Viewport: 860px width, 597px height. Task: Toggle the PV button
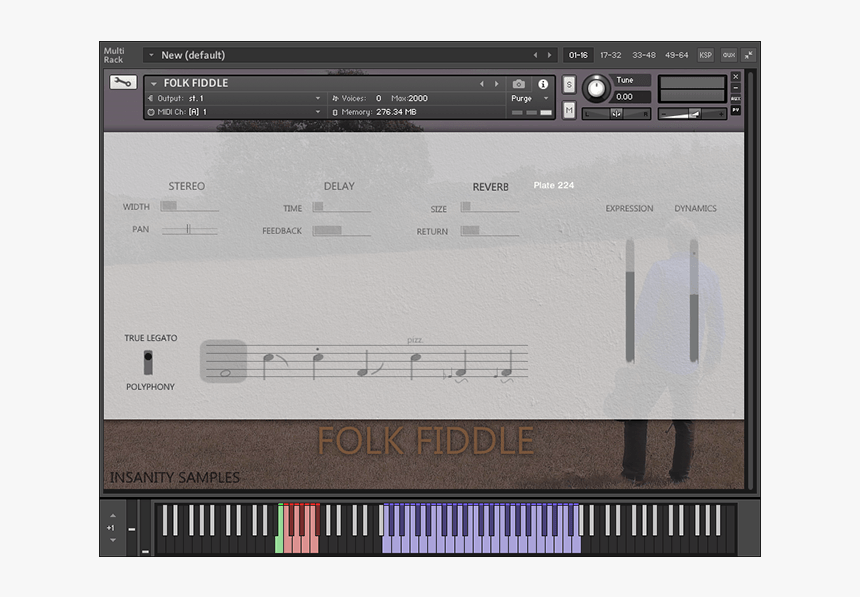click(x=736, y=110)
